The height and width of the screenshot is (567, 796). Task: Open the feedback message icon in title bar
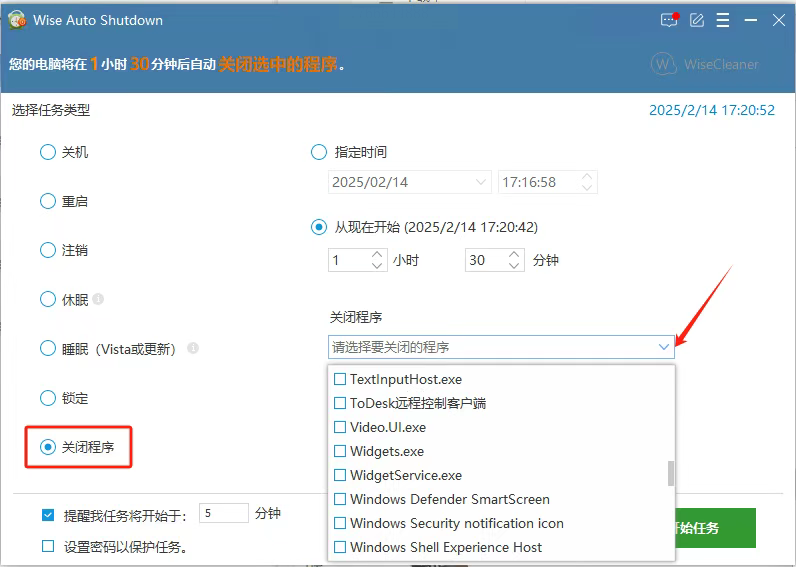[x=669, y=20]
